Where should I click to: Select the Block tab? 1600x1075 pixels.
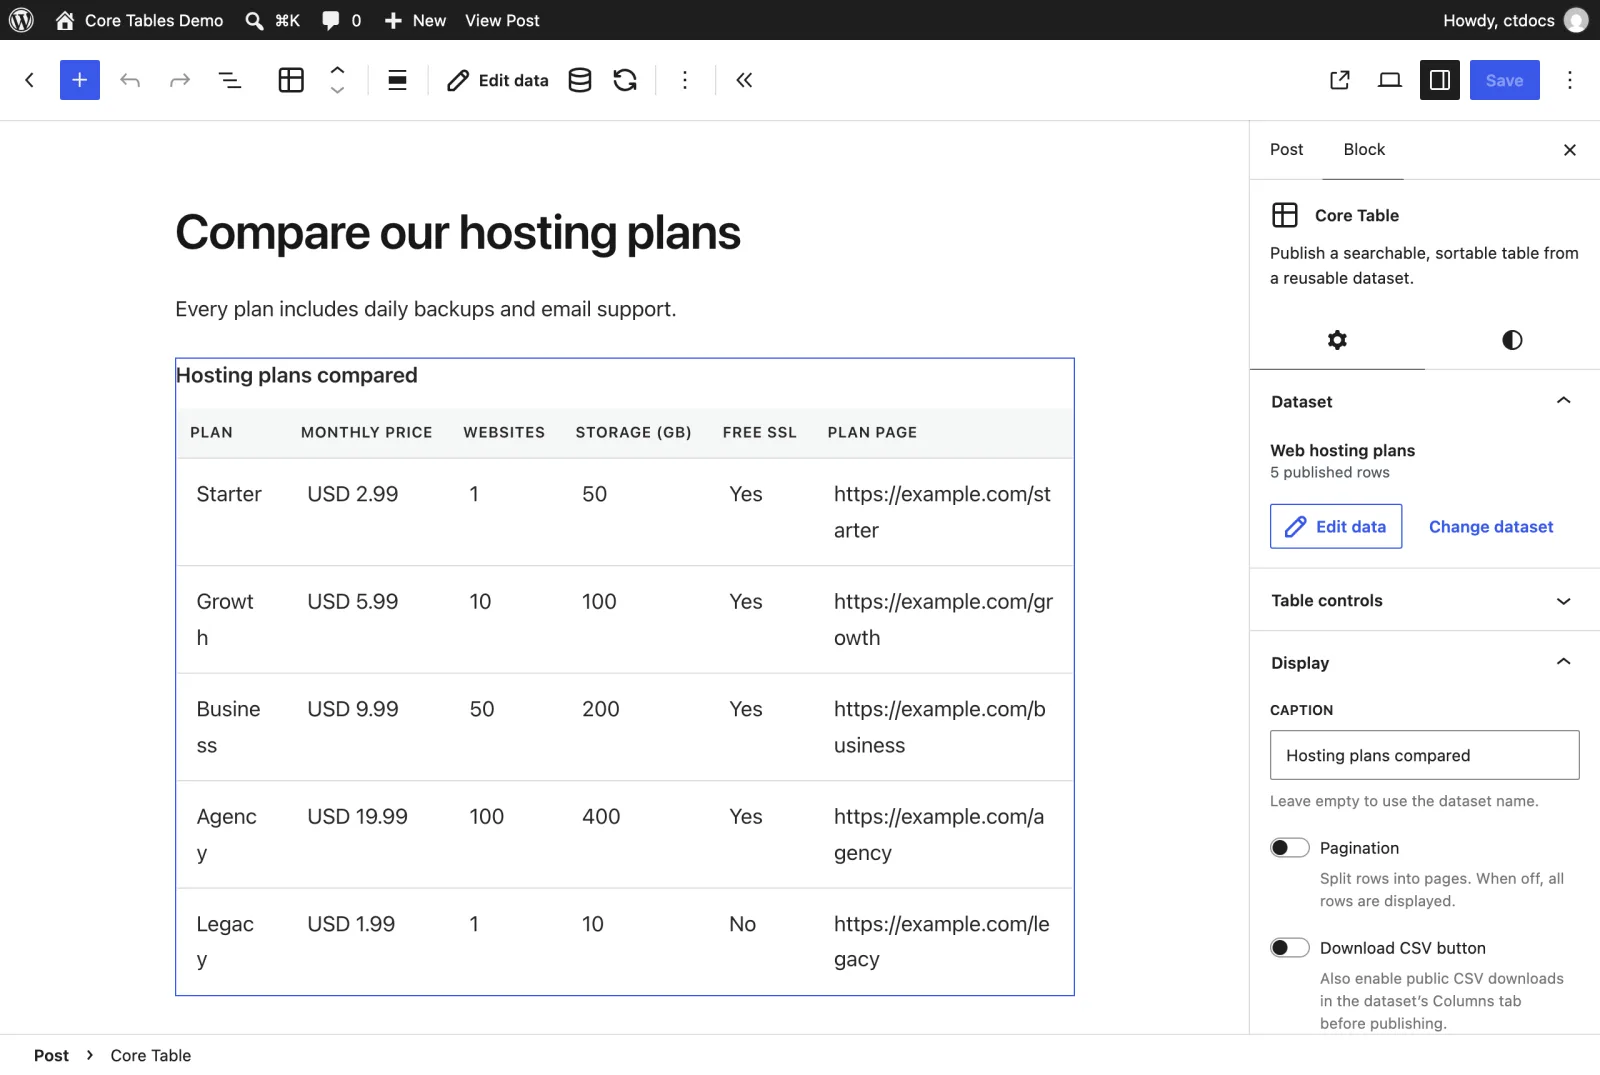[1364, 150]
